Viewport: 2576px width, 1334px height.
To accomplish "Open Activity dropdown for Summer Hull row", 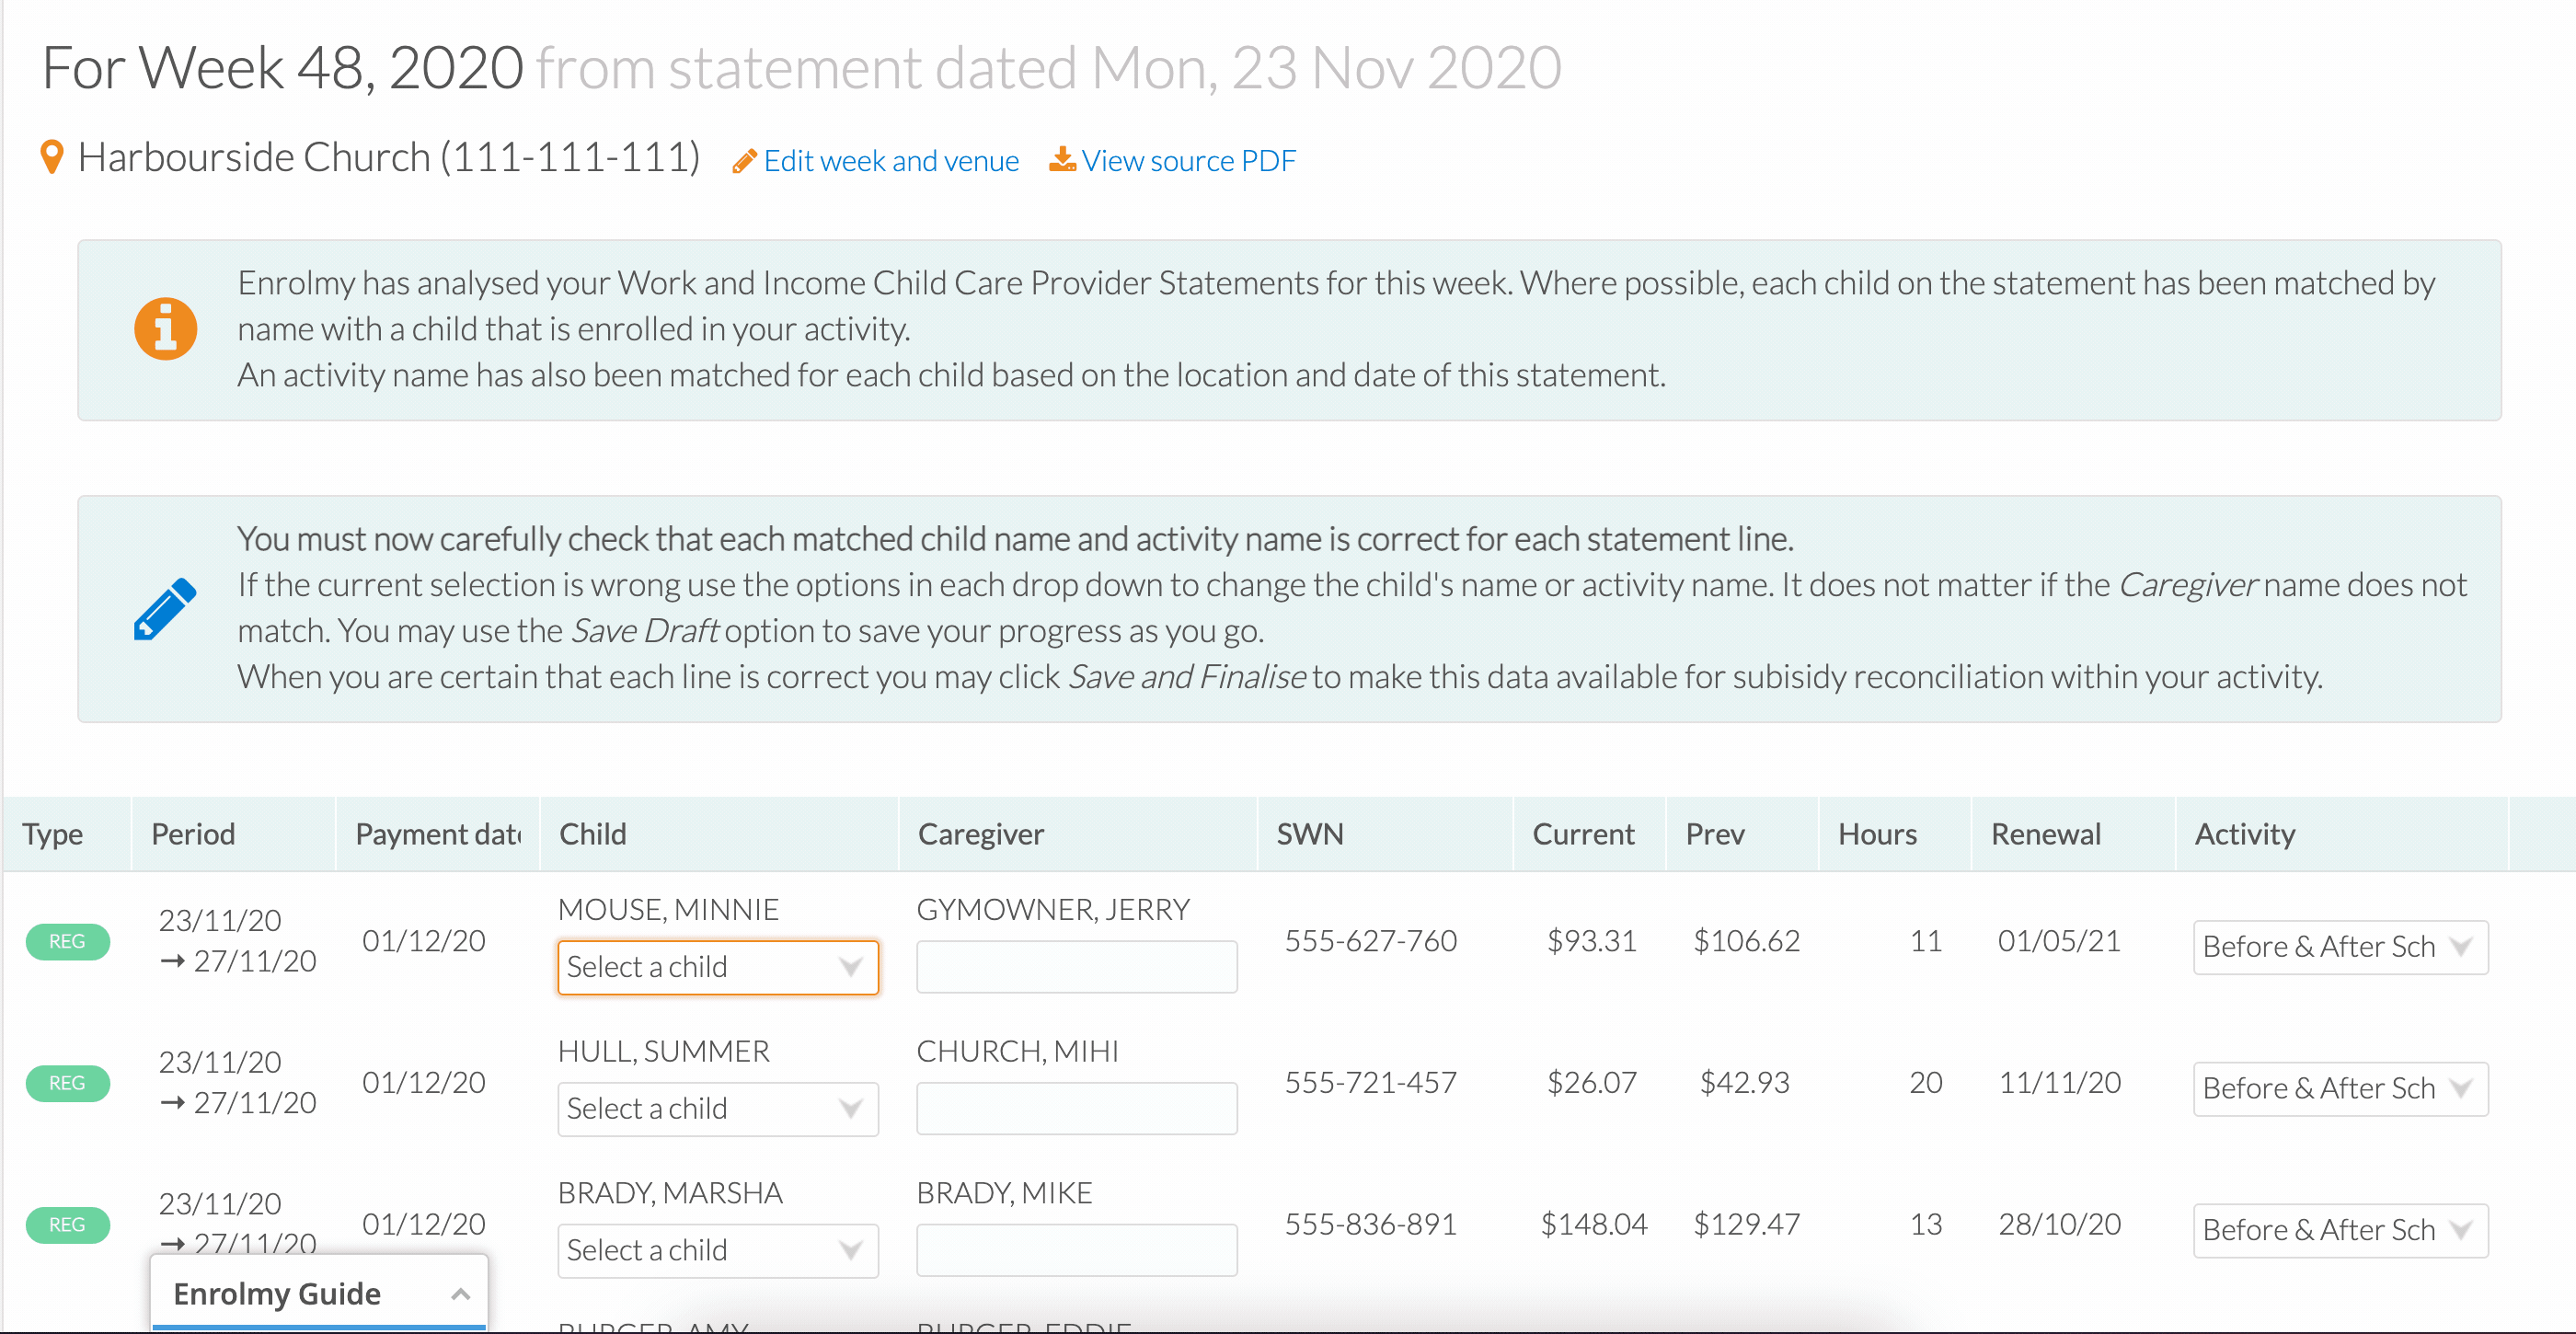I will pyautogui.click(x=2340, y=1089).
